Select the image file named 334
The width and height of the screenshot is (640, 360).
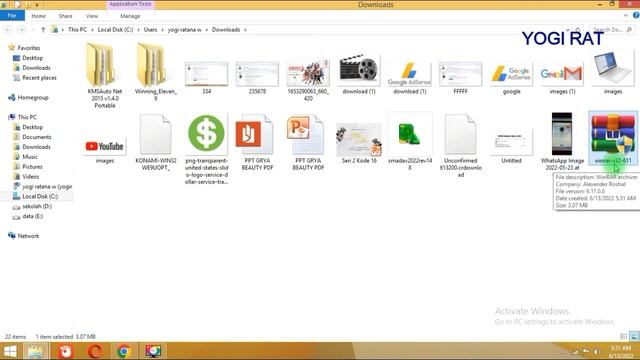[x=207, y=78]
